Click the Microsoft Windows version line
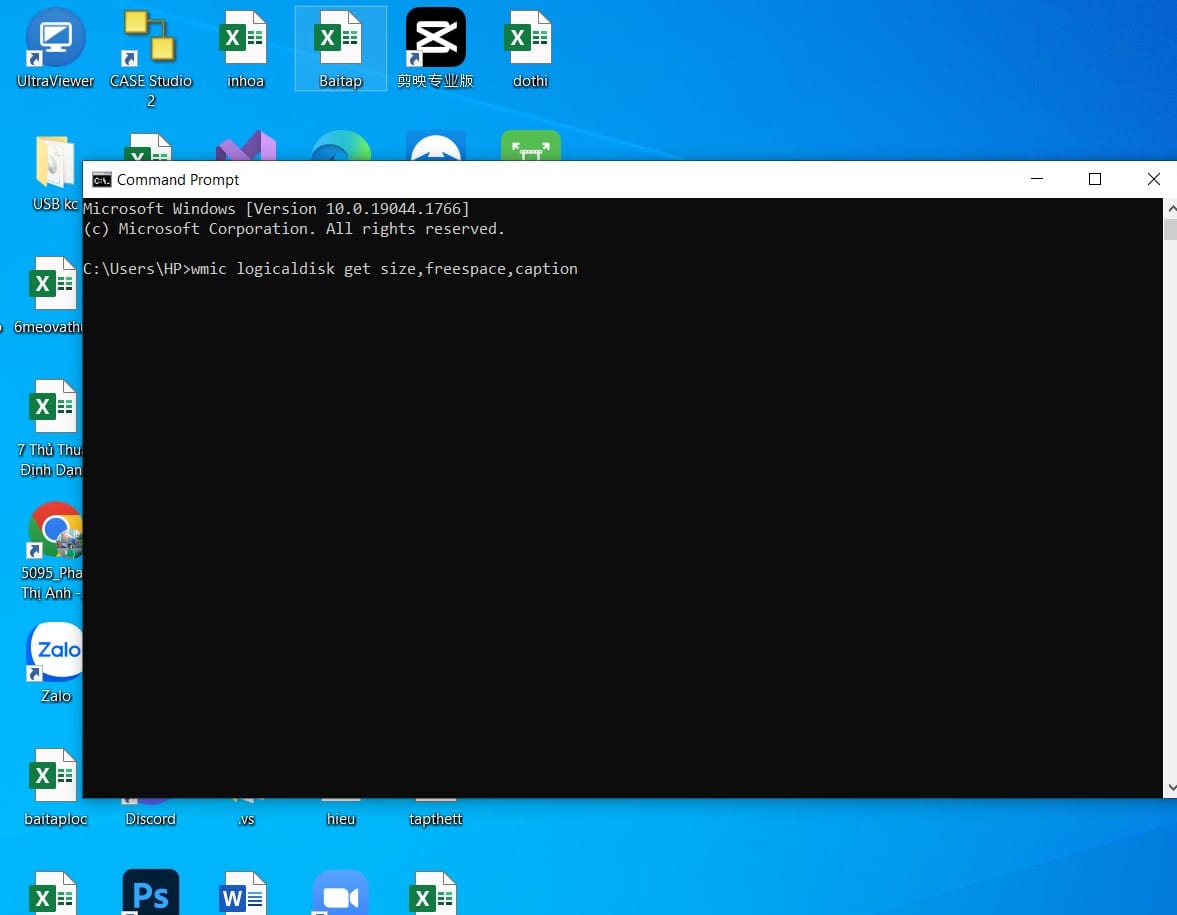 (276, 209)
